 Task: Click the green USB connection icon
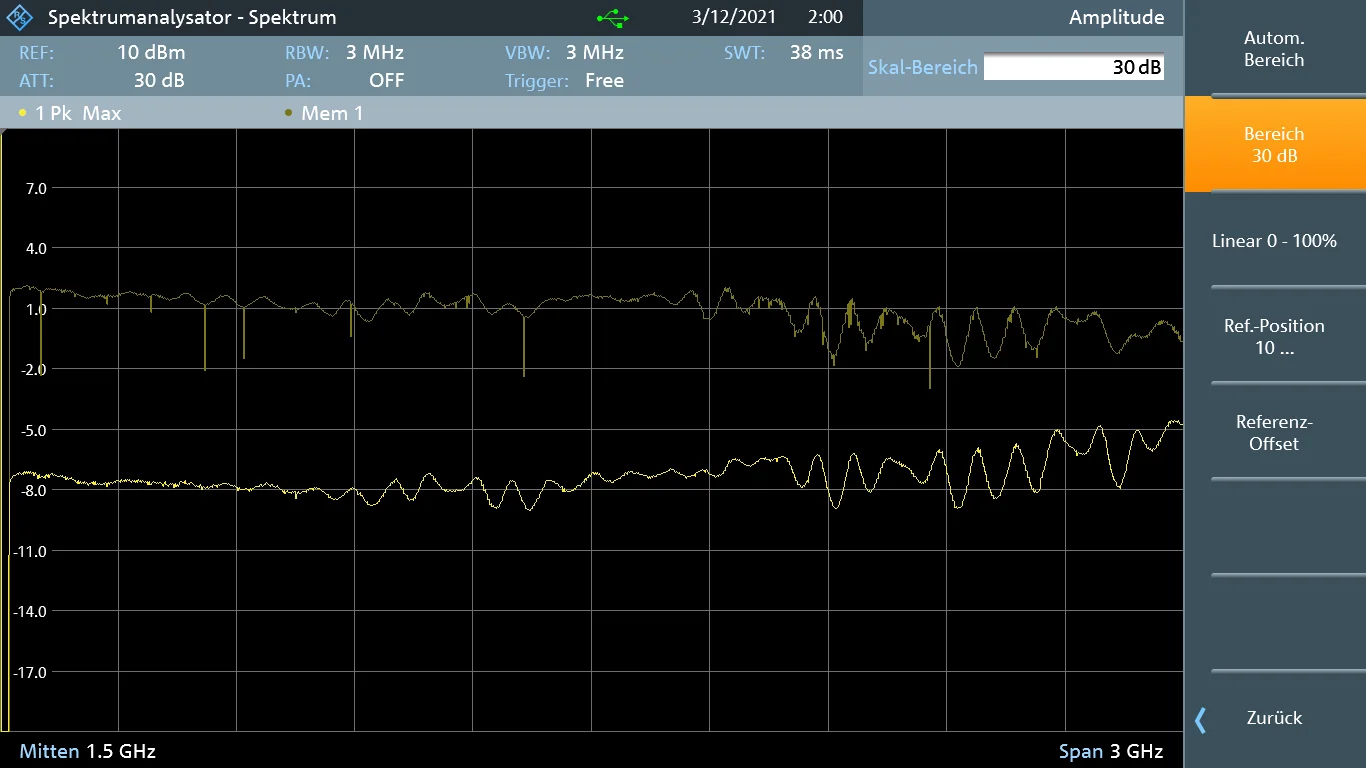click(612, 17)
